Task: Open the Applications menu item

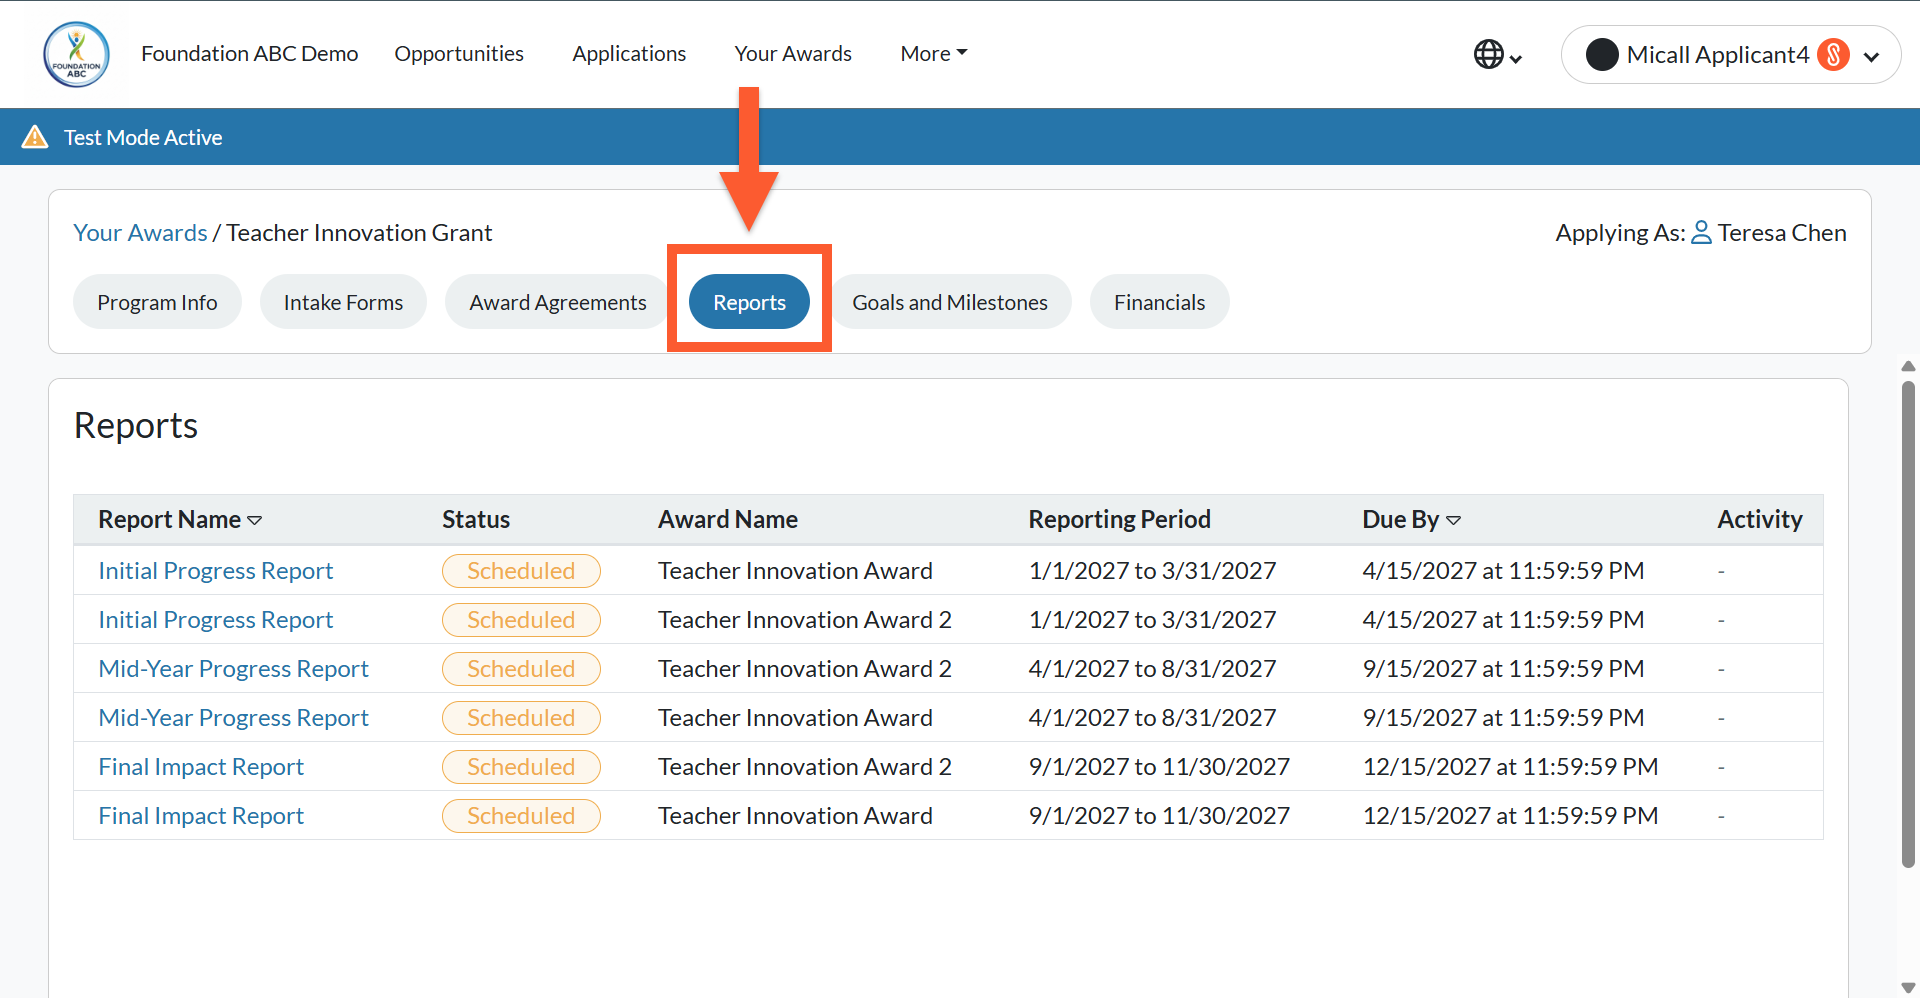Action: (x=629, y=54)
